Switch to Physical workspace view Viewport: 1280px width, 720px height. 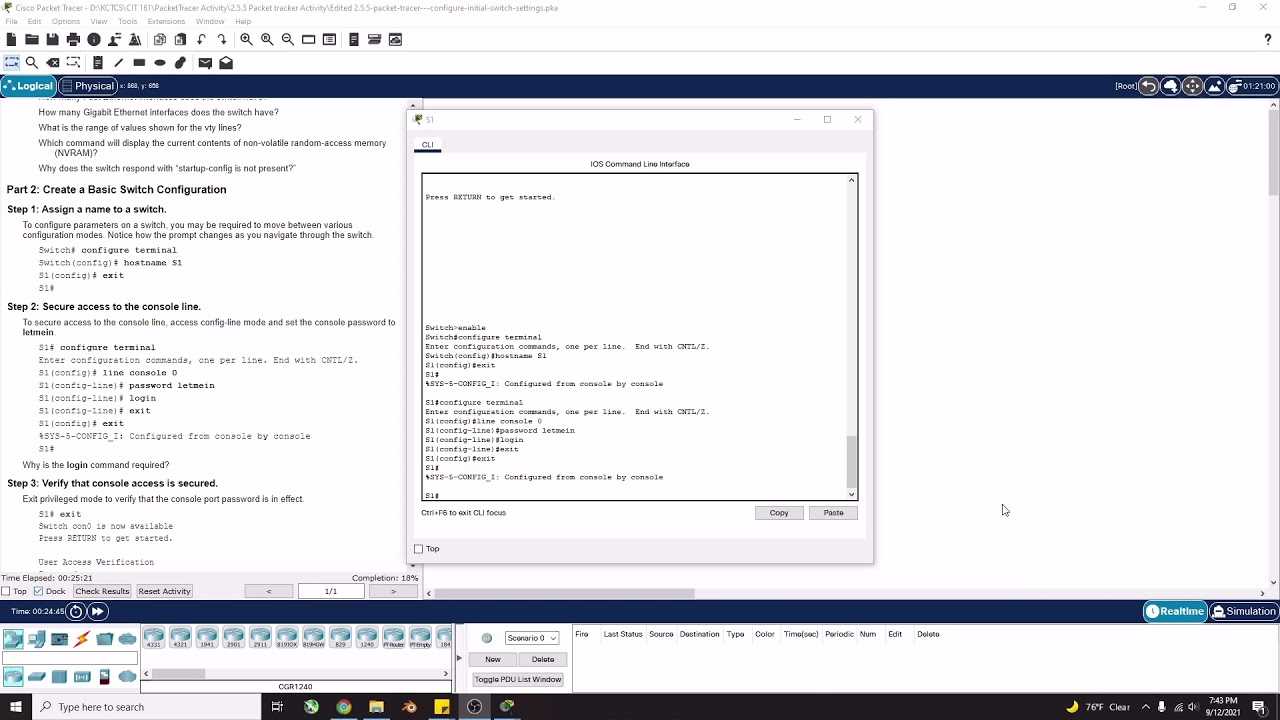(x=88, y=86)
